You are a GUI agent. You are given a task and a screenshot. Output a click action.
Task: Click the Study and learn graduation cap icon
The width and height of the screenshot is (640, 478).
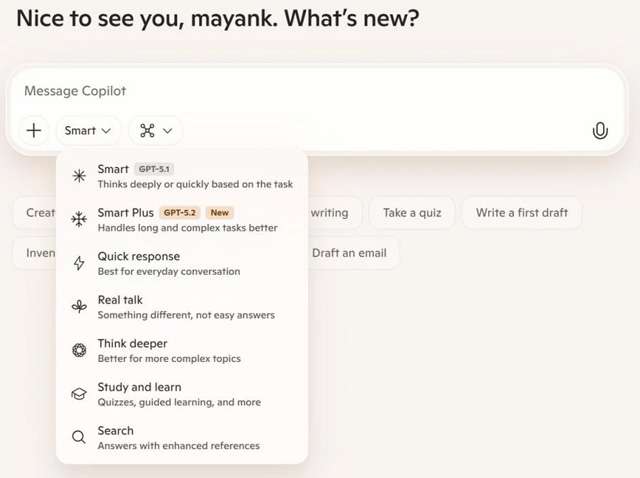(79, 394)
